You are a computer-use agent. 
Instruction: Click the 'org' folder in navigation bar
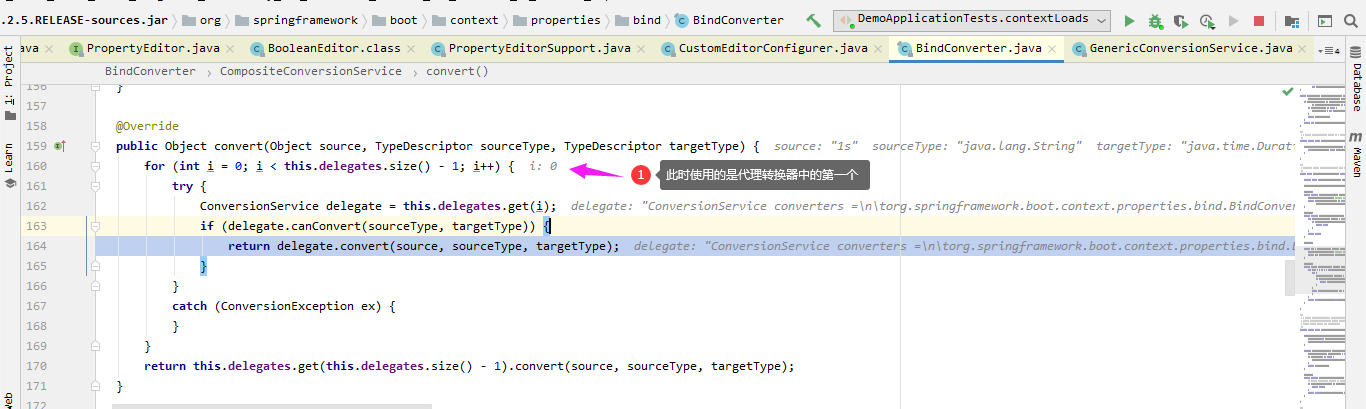tap(200, 20)
